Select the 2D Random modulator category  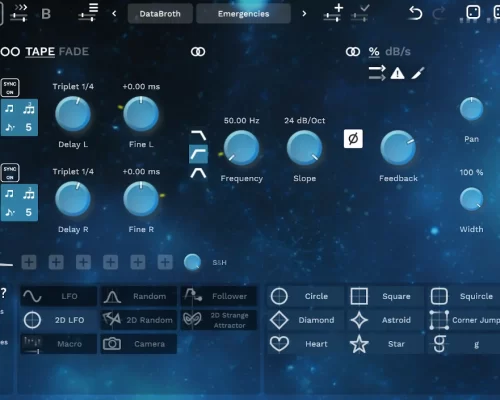(139, 320)
